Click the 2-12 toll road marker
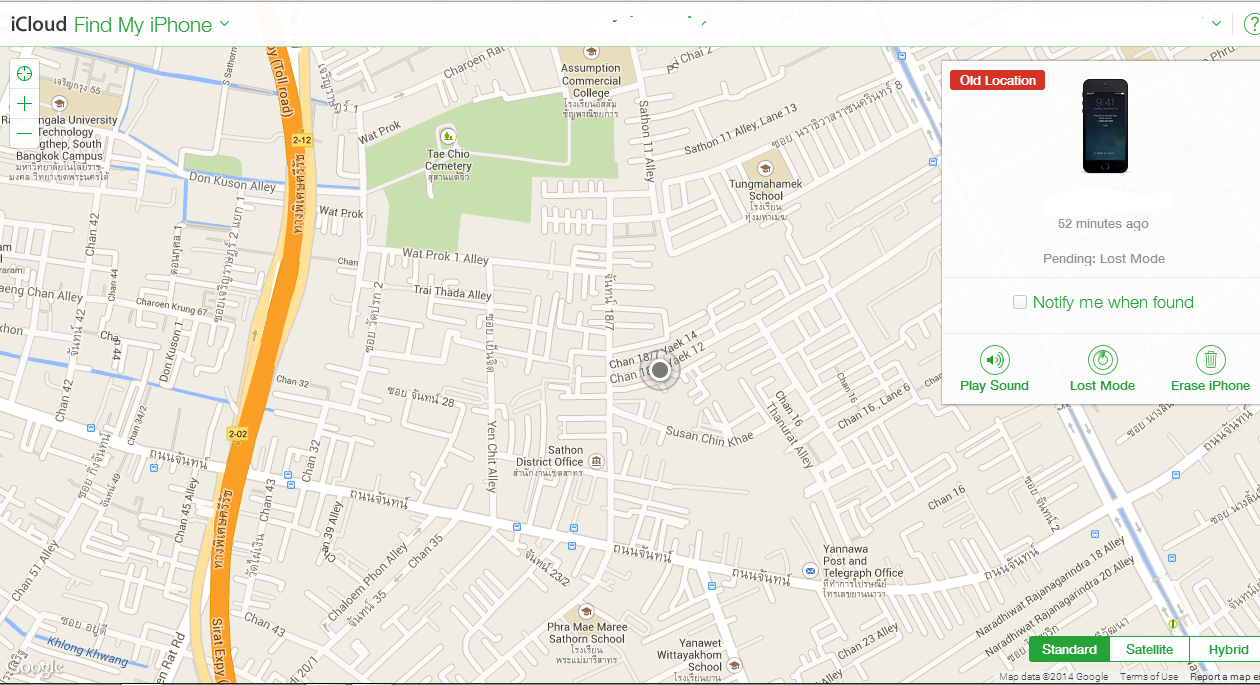The image size is (1260, 685). point(302,141)
